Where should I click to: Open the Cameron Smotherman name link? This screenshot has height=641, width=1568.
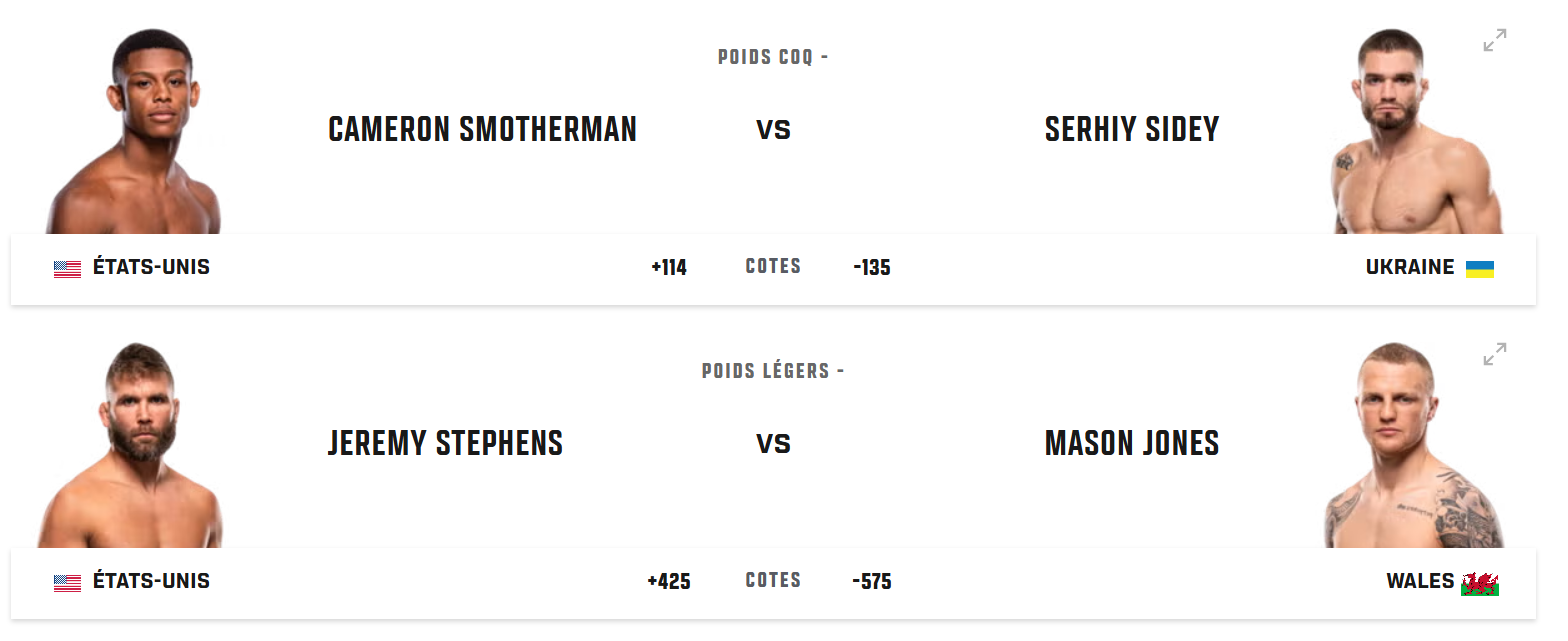[482, 130]
